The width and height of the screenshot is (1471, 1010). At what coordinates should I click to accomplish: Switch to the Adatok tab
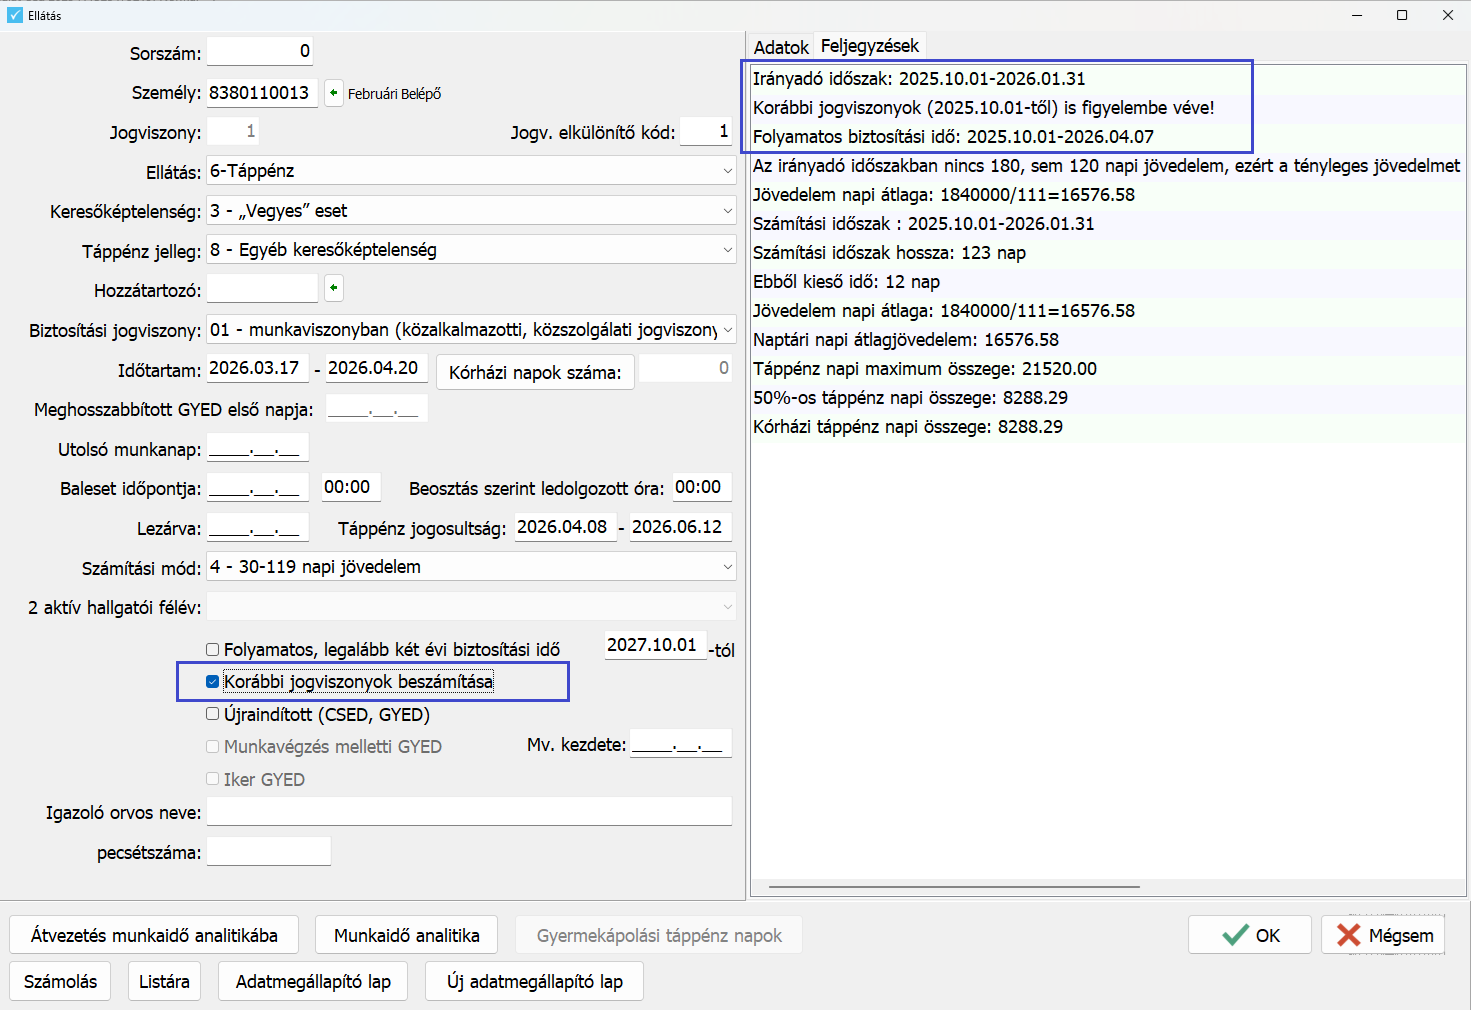tap(781, 47)
